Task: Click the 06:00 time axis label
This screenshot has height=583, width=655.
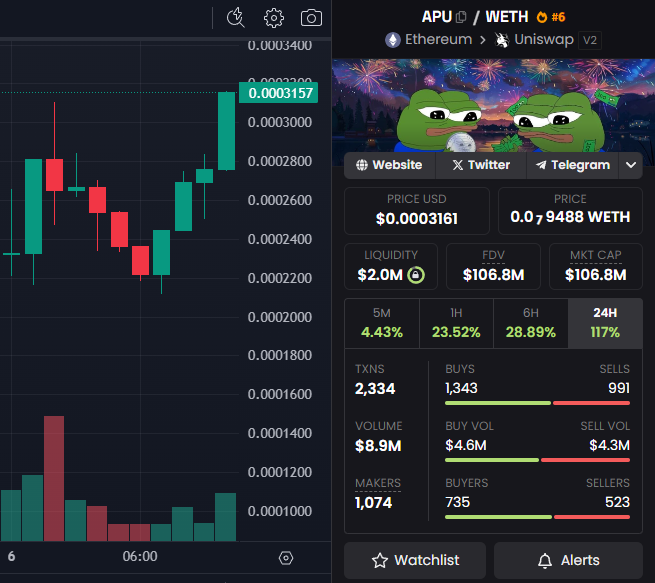Action: (x=140, y=556)
